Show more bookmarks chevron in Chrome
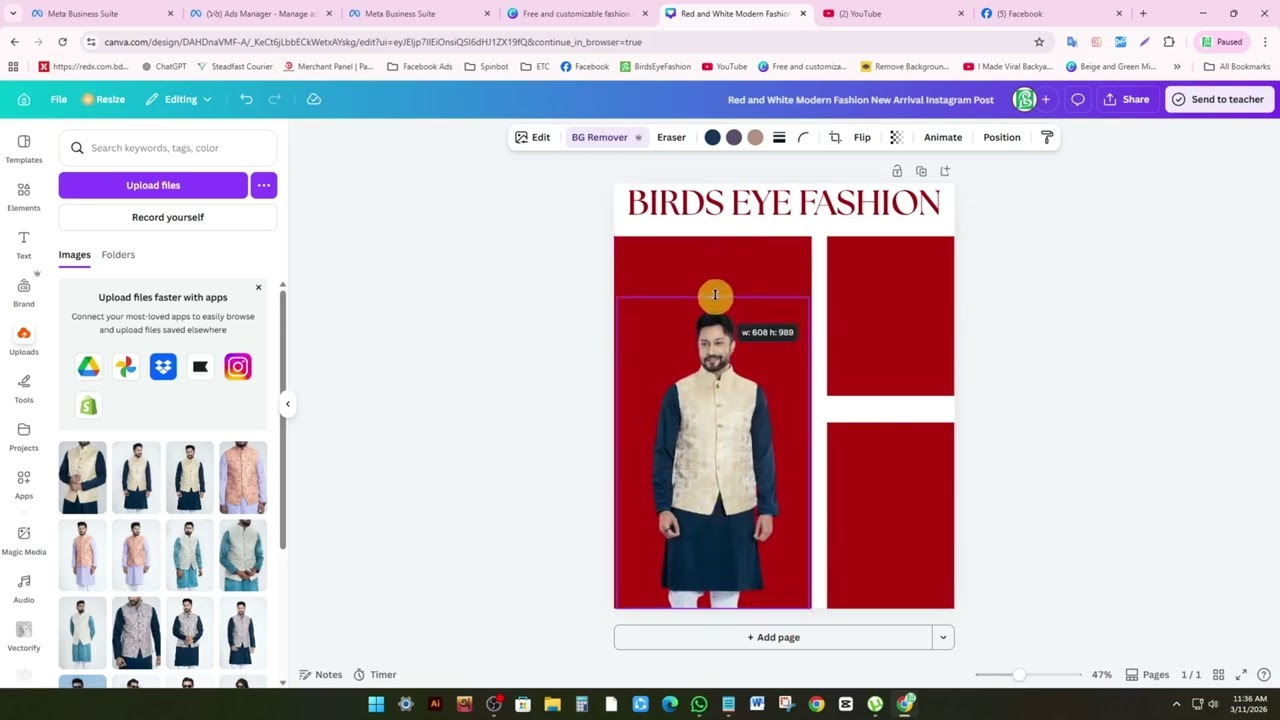This screenshot has height=720, width=1280. (1177, 66)
